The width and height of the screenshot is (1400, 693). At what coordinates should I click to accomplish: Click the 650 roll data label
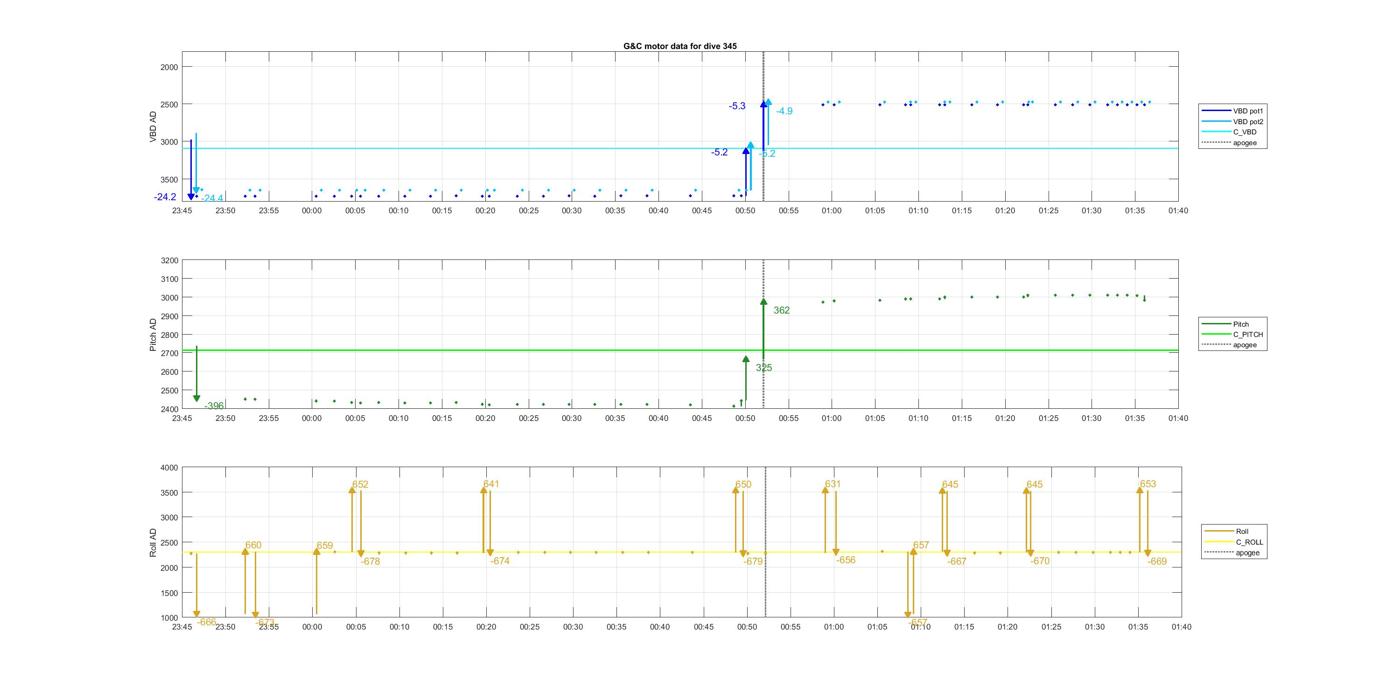[x=743, y=484]
